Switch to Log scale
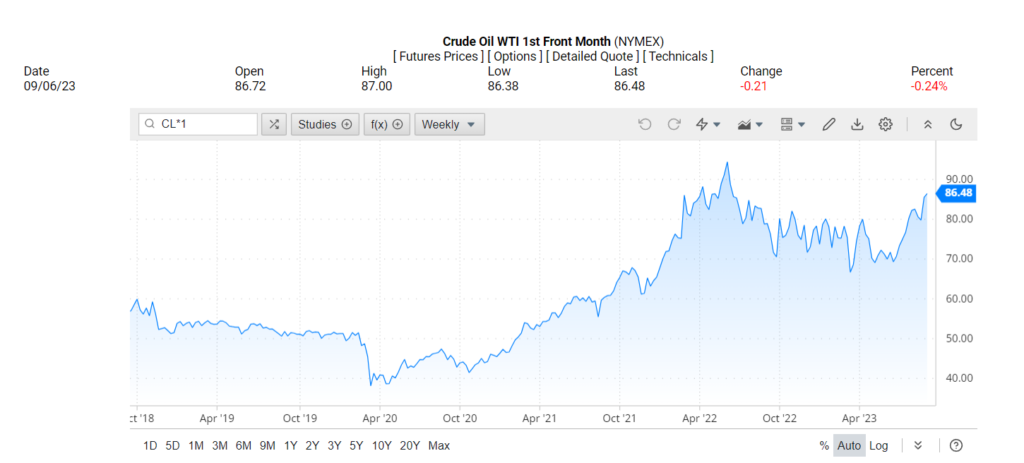 coord(878,446)
